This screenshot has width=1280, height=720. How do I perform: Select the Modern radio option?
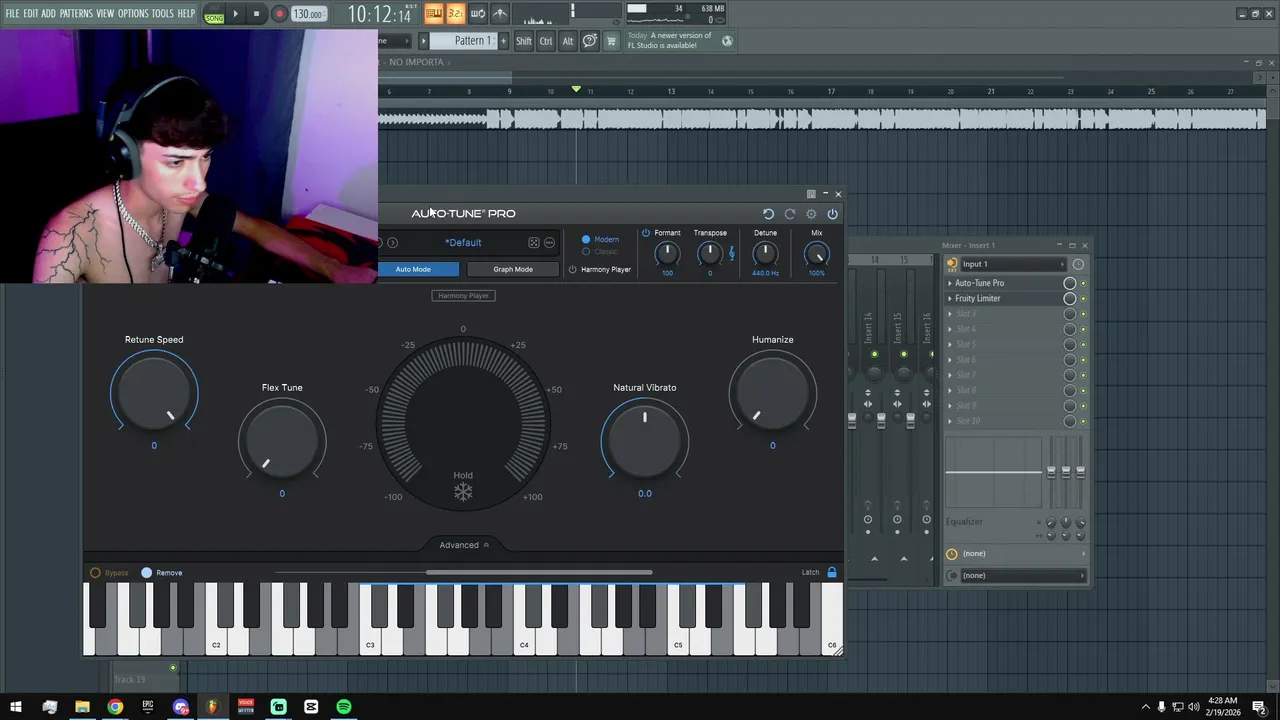(x=586, y=240)
